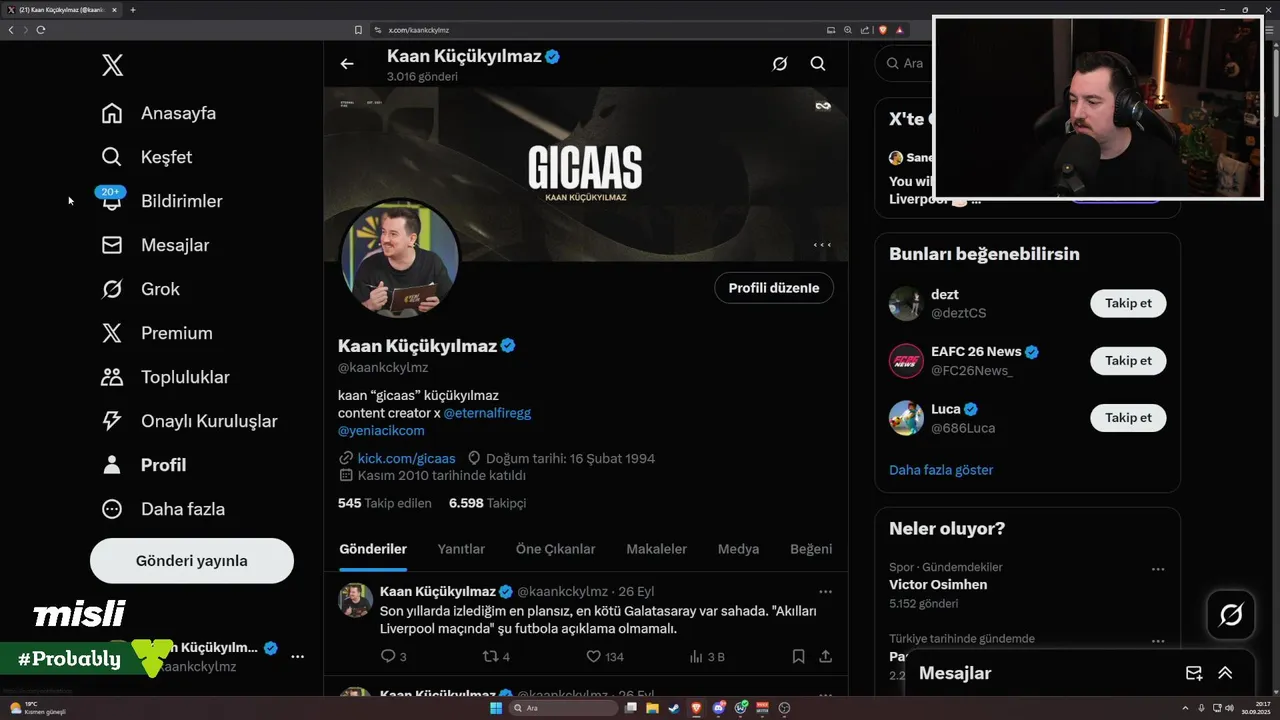Viewport: 1280px width, 720px height.
Task: Click the Grok icon in profile header
Action: 780,64
